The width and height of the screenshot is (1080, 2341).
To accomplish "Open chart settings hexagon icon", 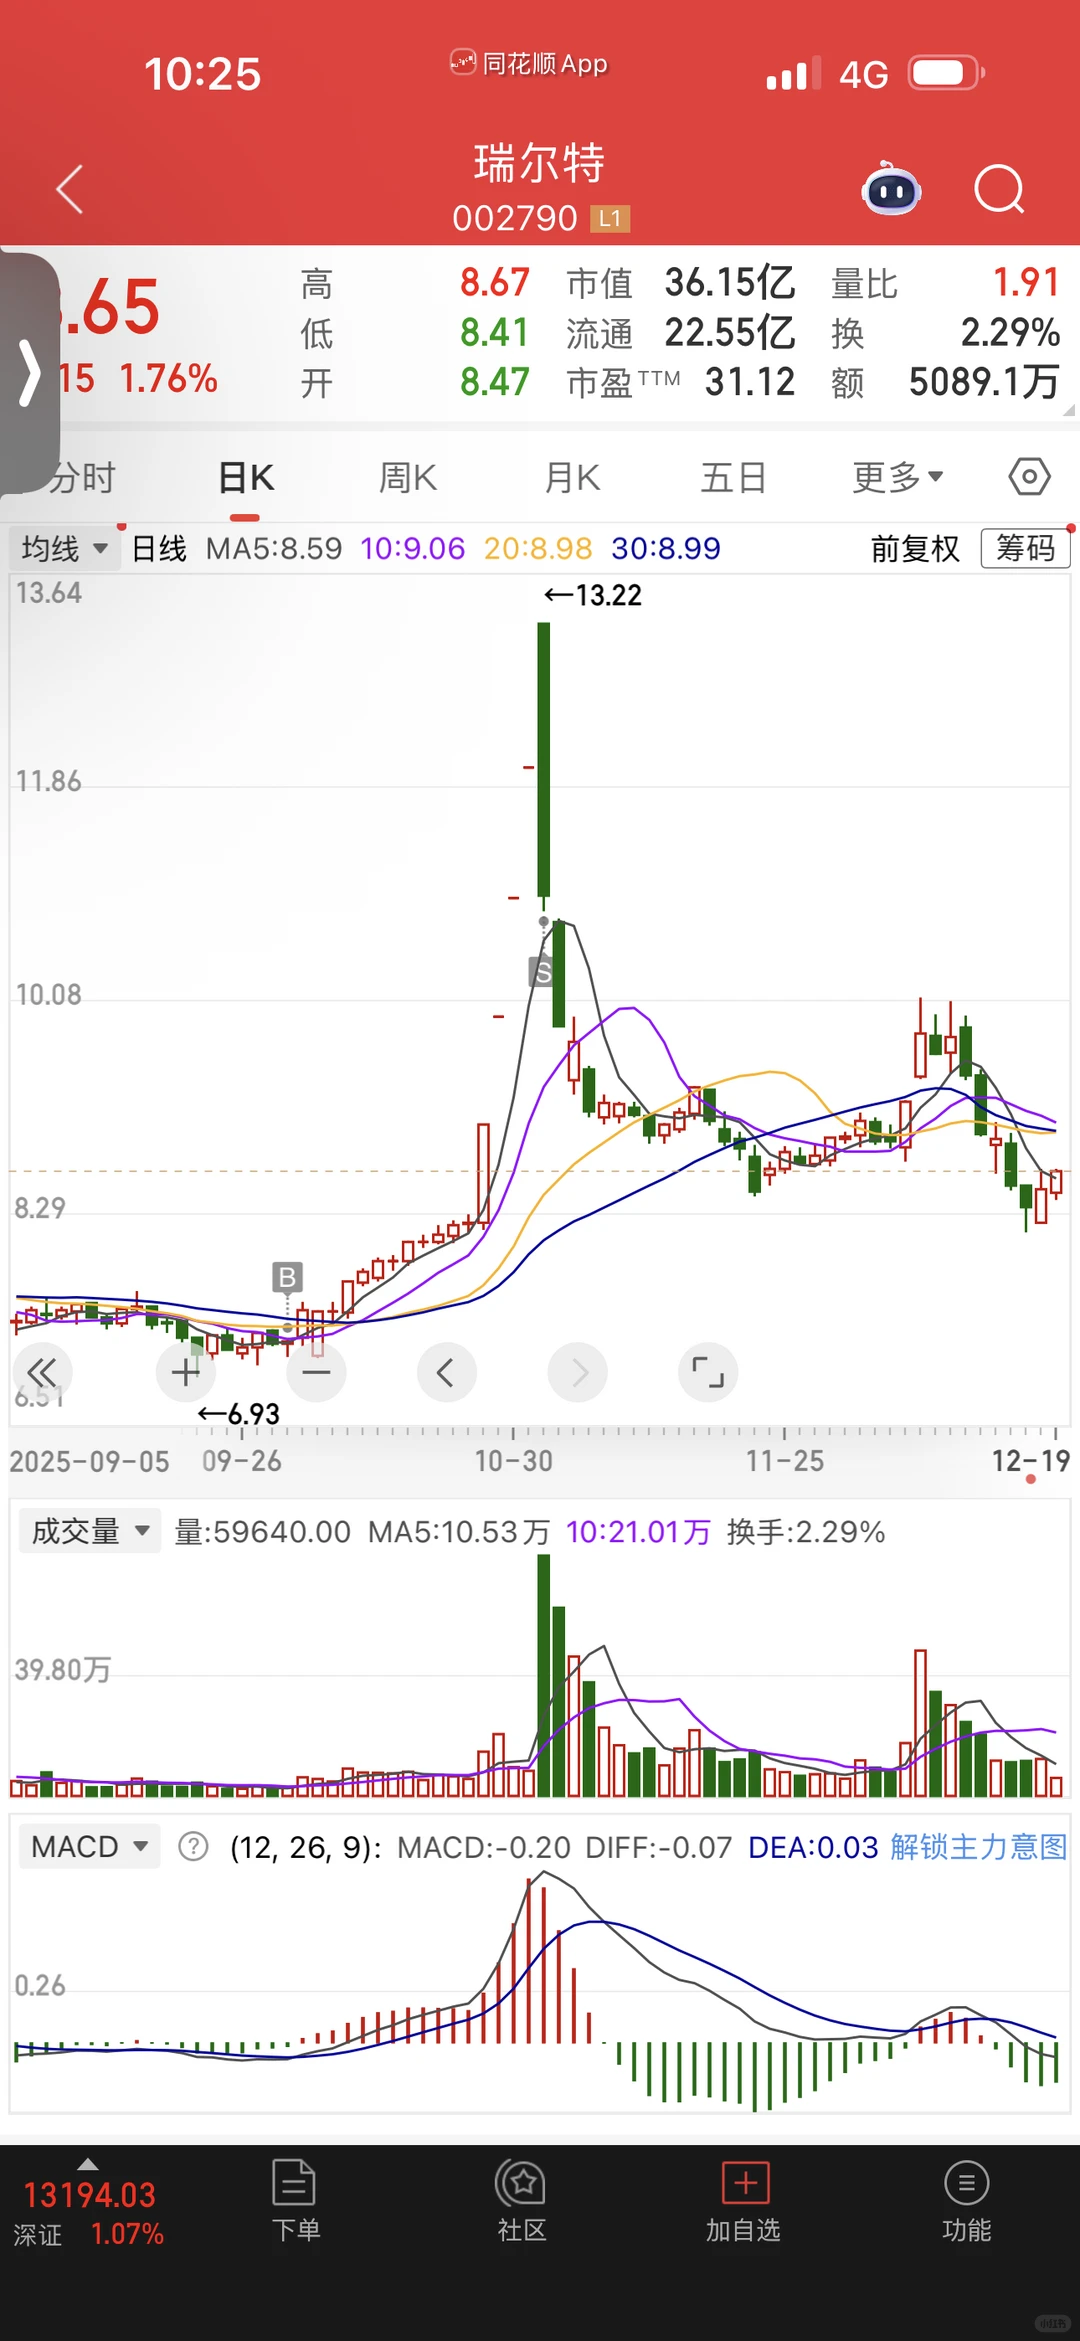I will [x=1029, y=477].
